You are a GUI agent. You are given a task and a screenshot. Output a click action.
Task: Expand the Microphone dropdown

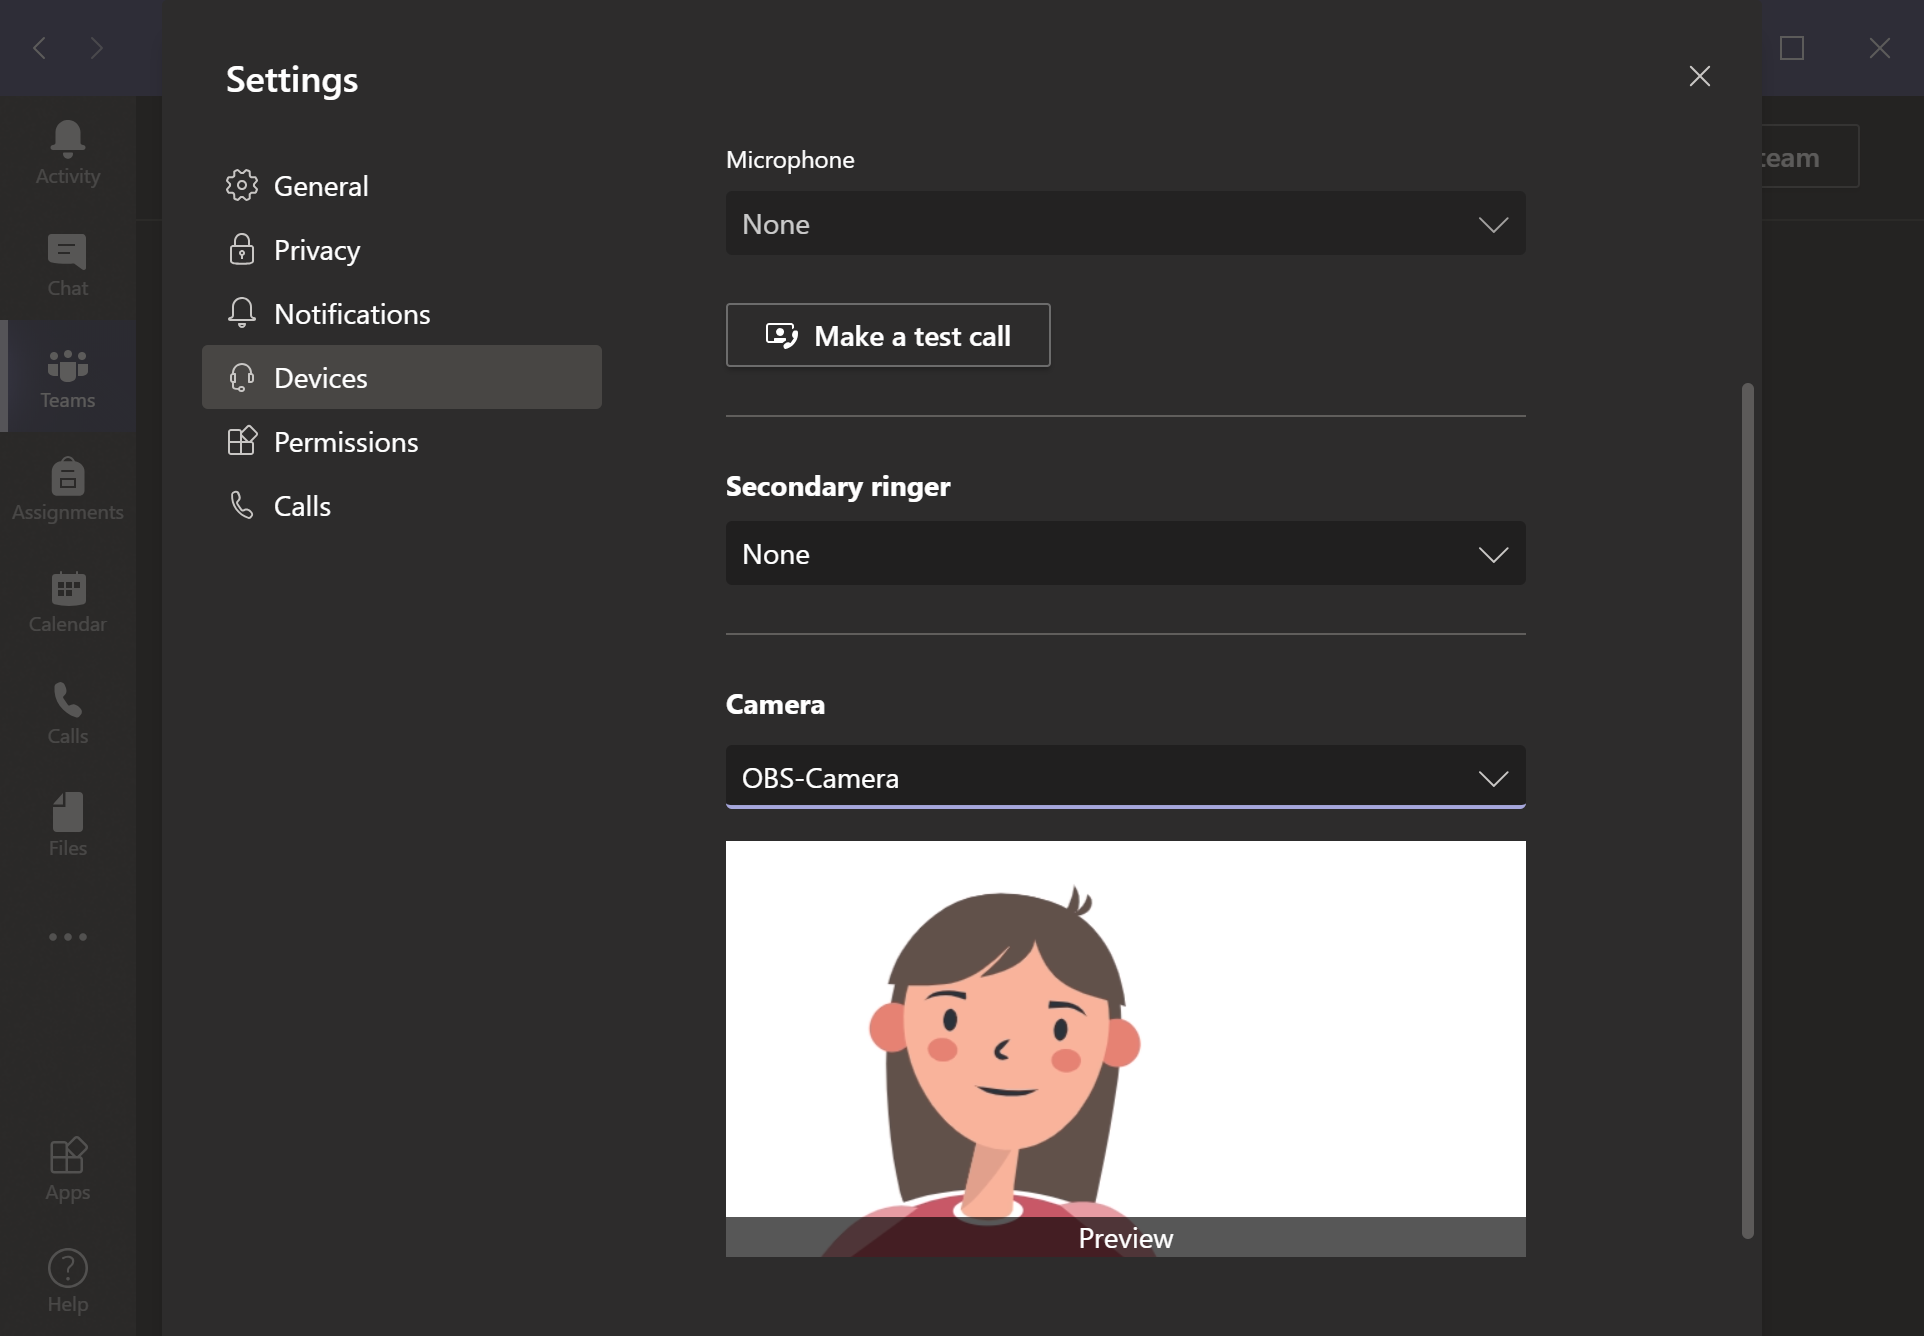(x=1125, y=224)
